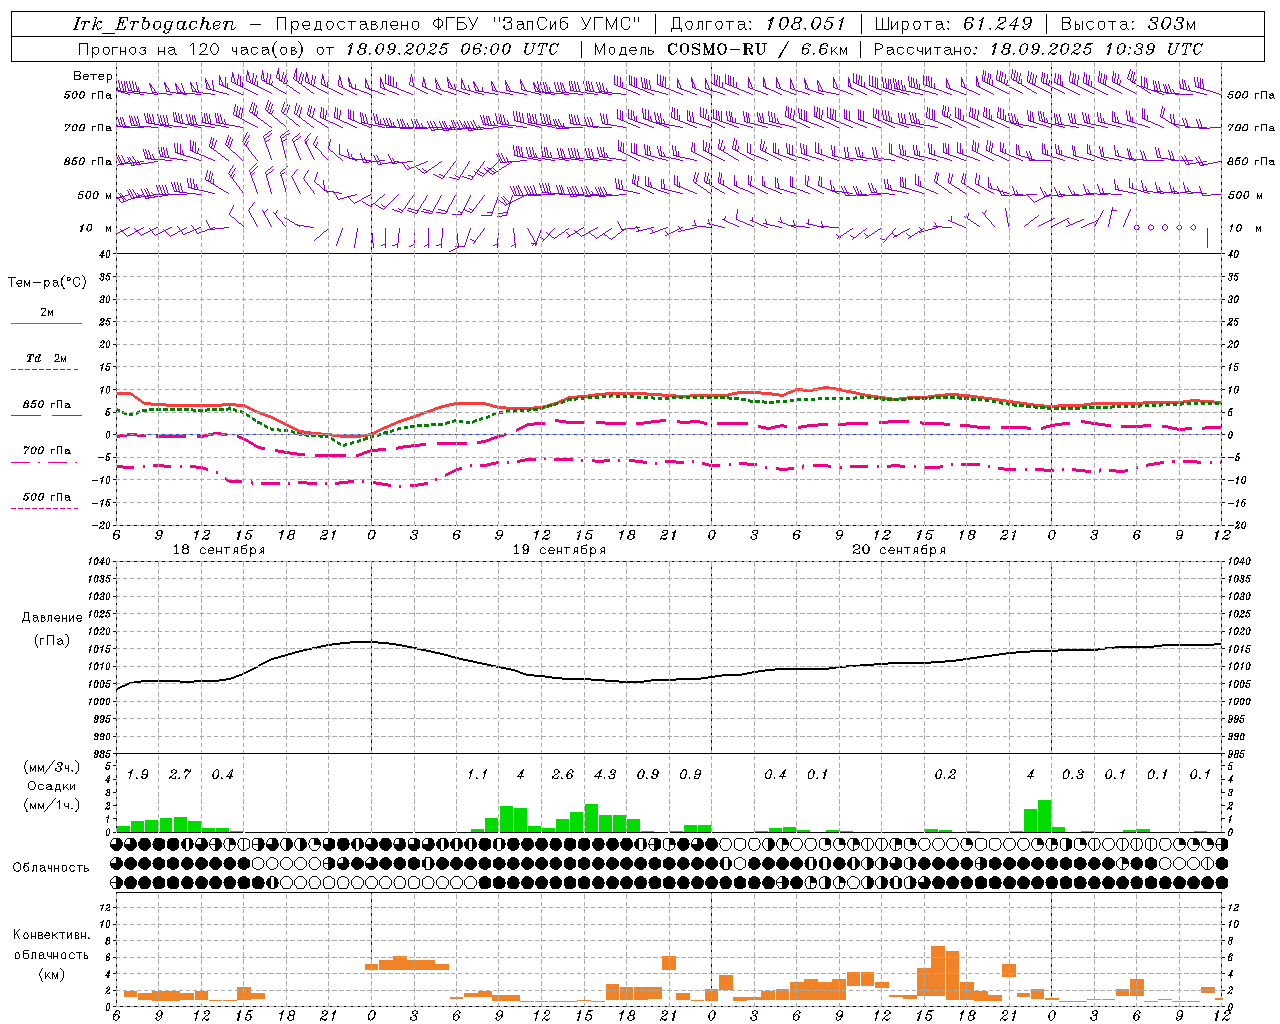Click the precipitation value "2.7"
Viewport: 1280px width, 1024px height.
[x=180, y=774]
